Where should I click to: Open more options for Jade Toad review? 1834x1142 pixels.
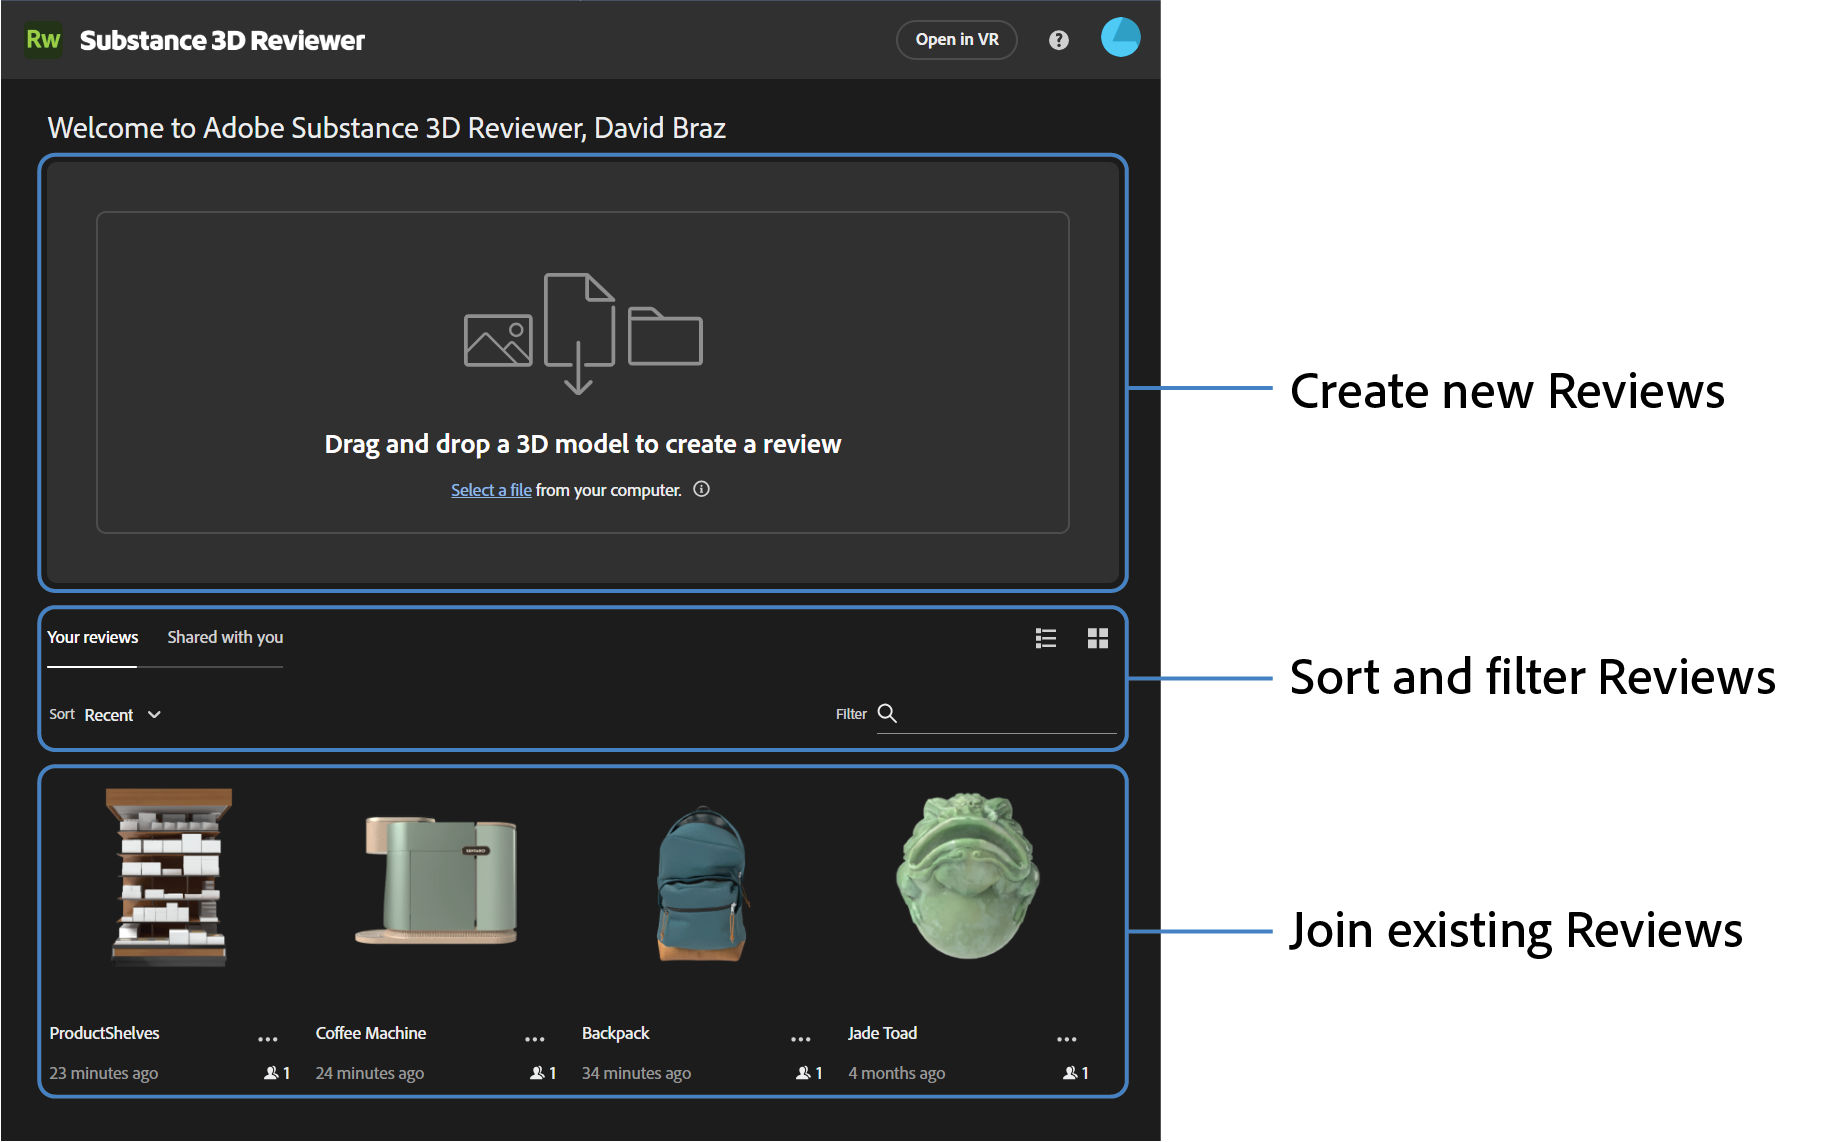coord(1067,1039)
